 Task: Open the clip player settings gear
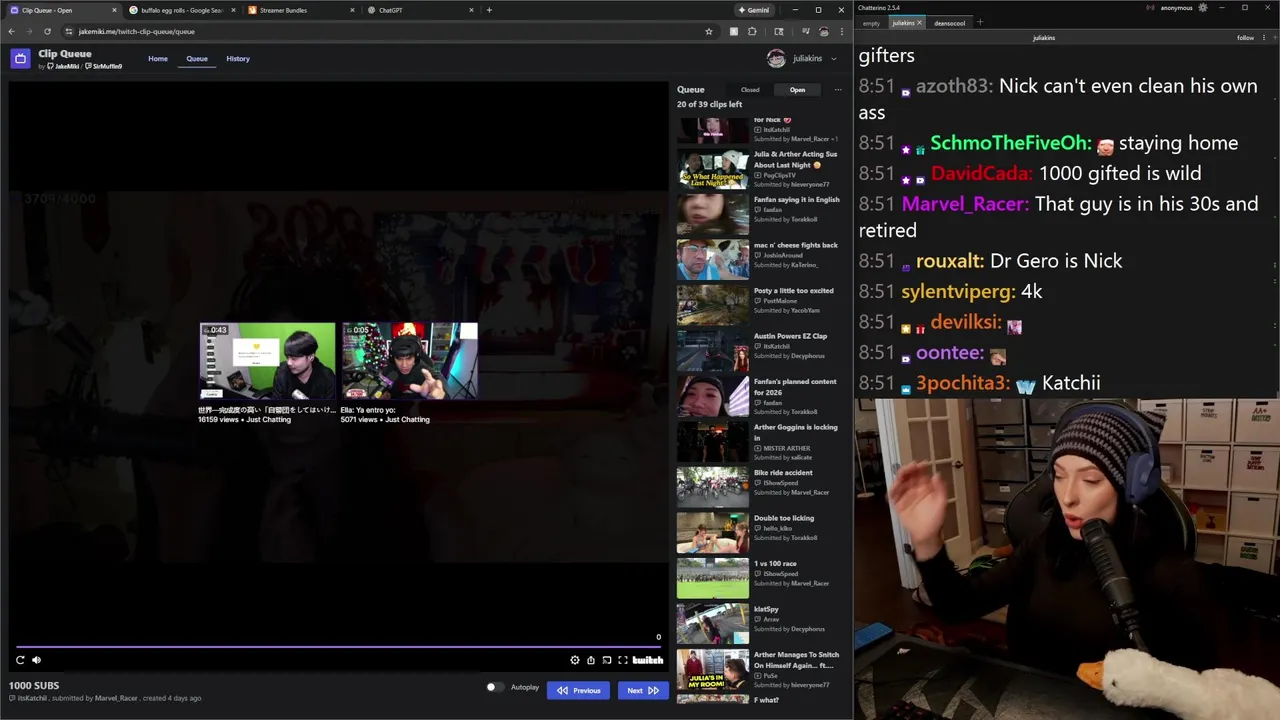(575, 660)
